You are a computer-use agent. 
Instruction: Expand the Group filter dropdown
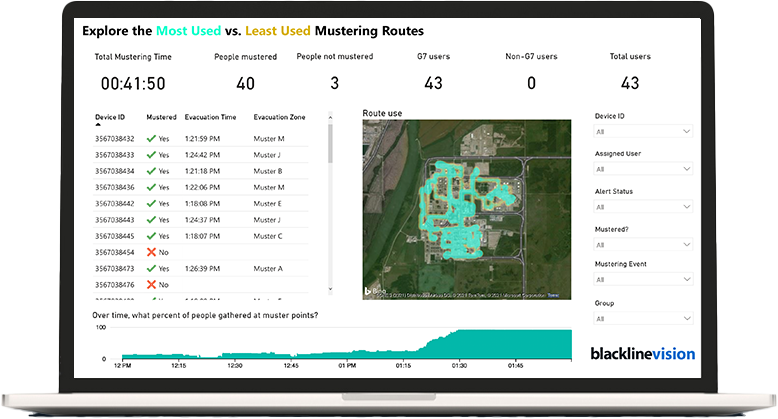click(x=643, y=319)
